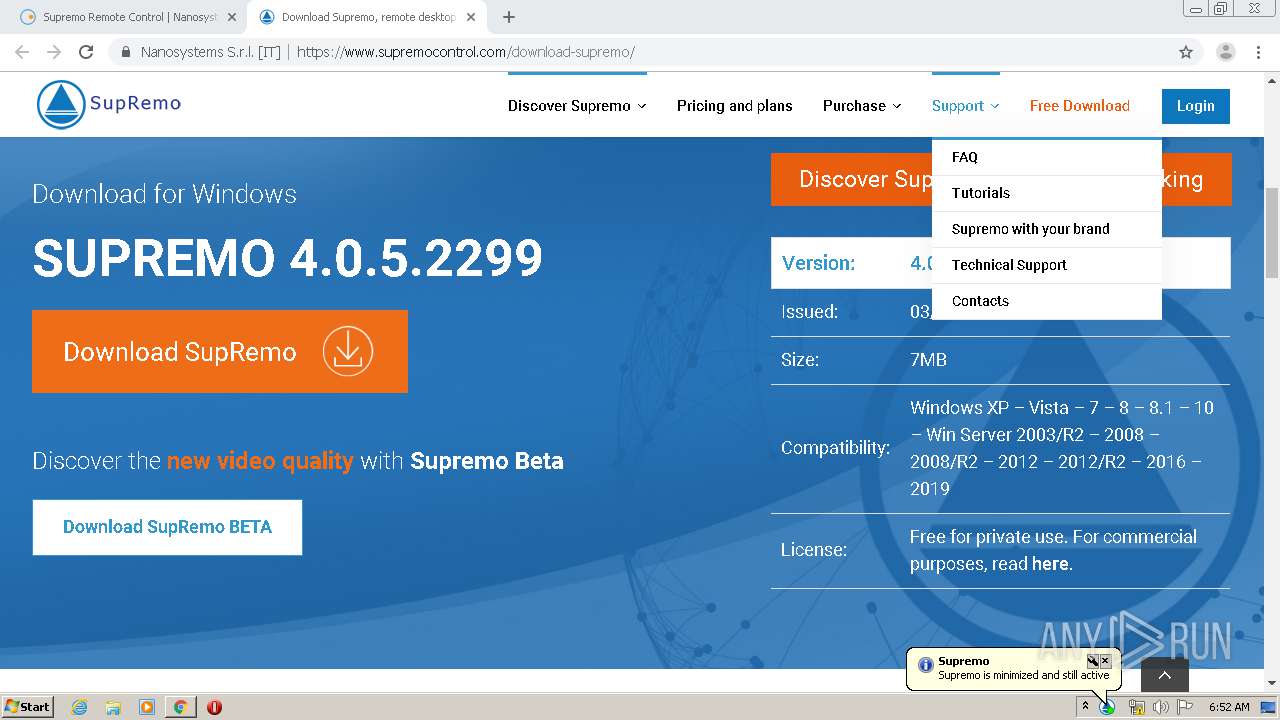The width and height of the screenshot is (1280, 720).
Task: Click the 'Size:' label in details table
Action: 800,360
